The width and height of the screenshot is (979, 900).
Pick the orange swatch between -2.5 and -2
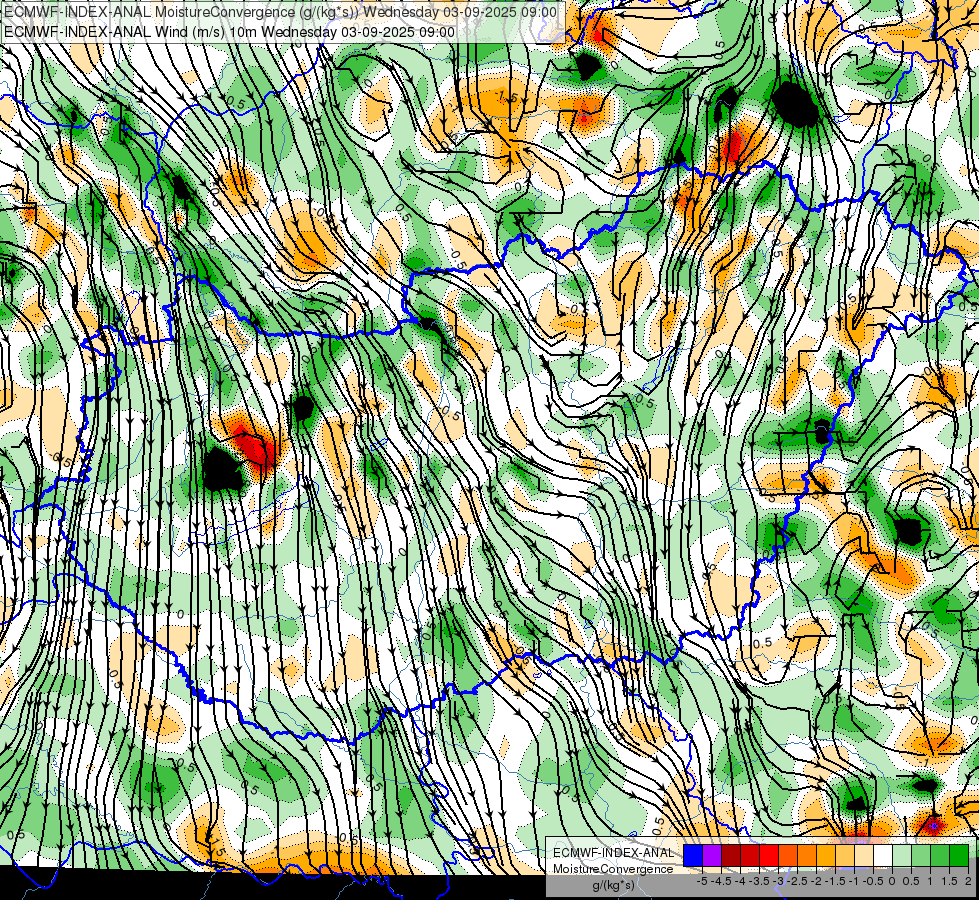[807, 855]
